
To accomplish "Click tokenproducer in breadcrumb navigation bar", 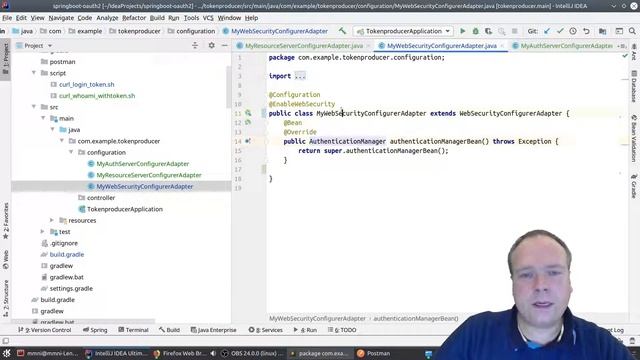I will [x=139, y=31].
